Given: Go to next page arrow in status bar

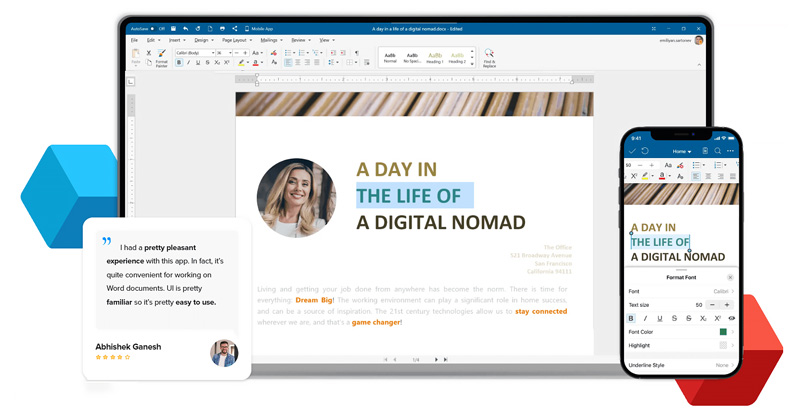Looking at the screenshot, I should tap(436, 359).
